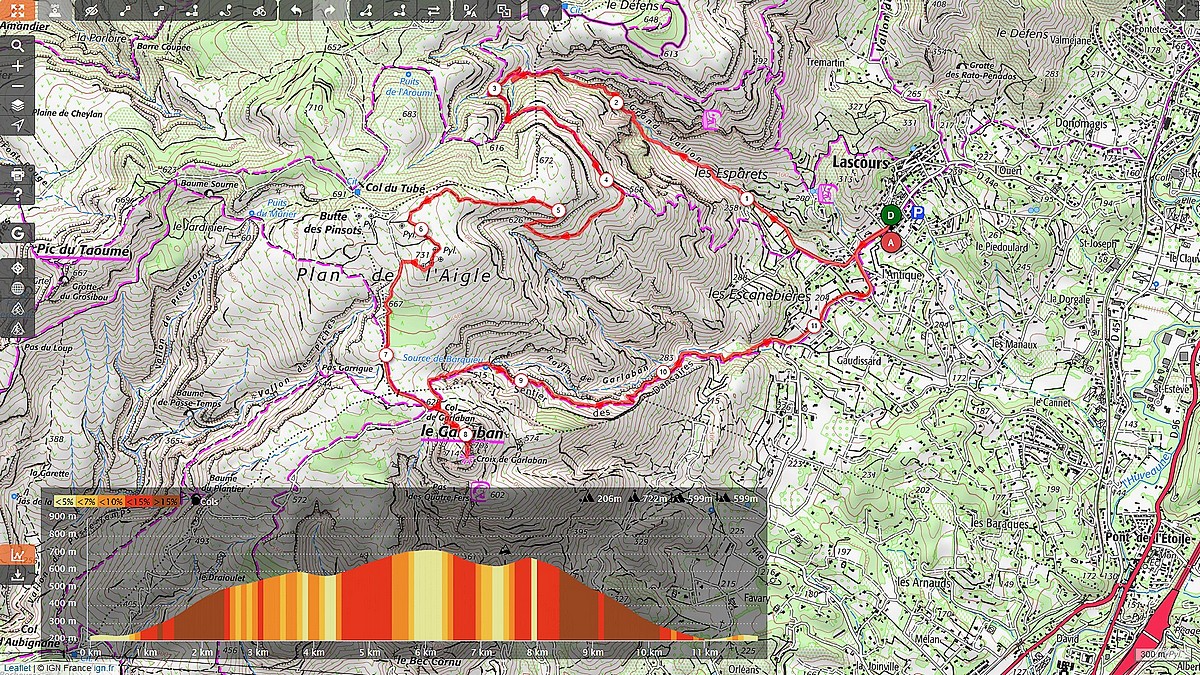Click the ign.fr attribution link
The image size is (1200, 675).
[104, 668]
